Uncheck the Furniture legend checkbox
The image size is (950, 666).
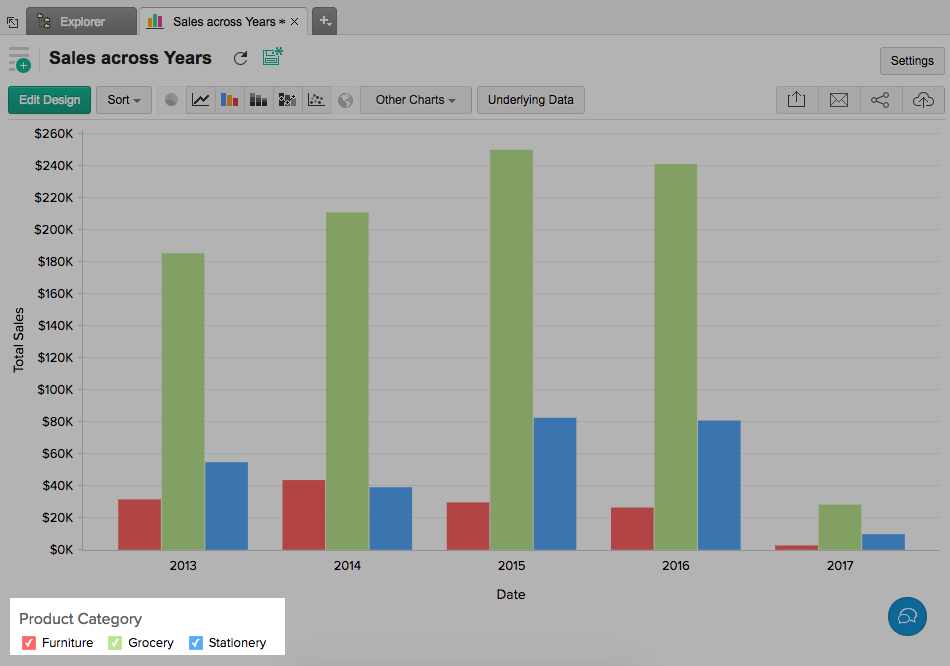[x=29, y=643]
